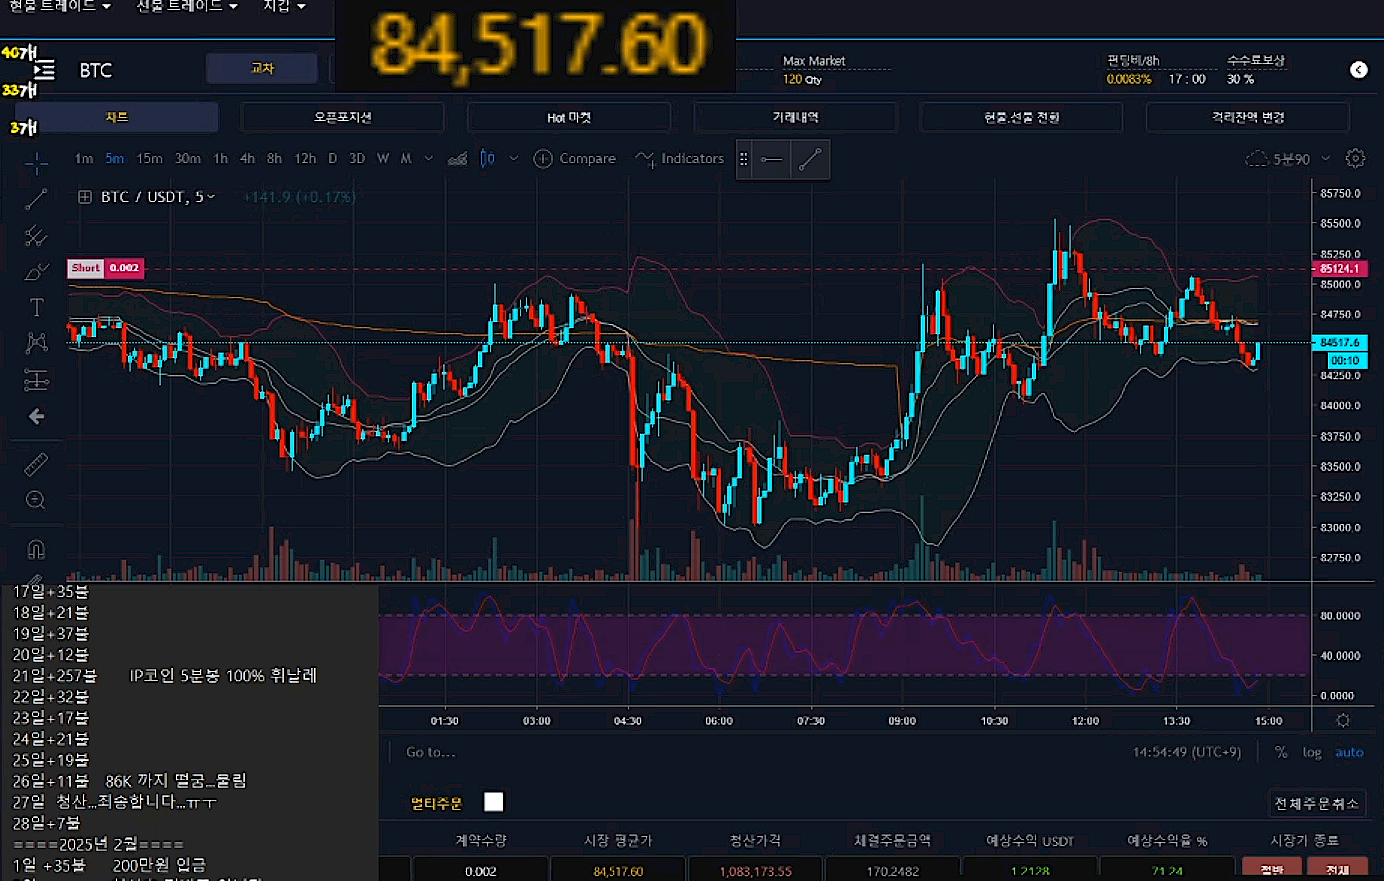Screen dimensions: 1384x881
Task: Activate the brush drawing tool
Action: [36, 272]
